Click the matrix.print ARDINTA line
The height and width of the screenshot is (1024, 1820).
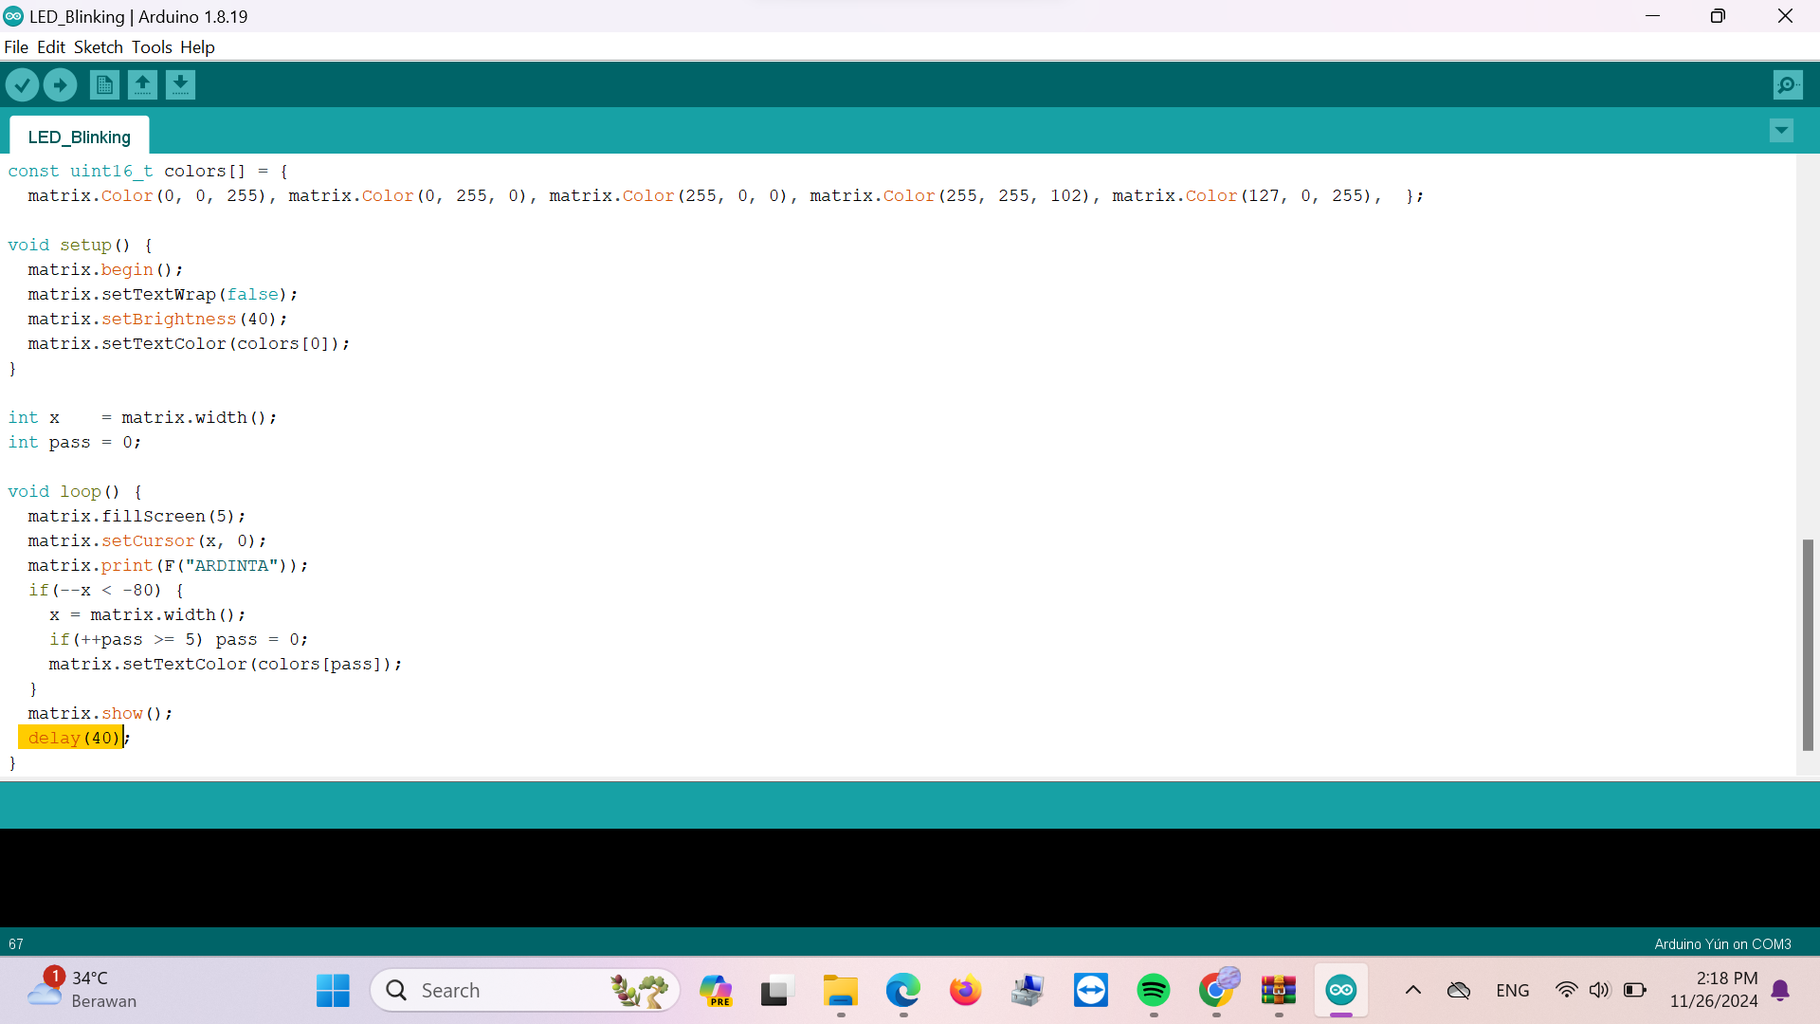(168, 566)
